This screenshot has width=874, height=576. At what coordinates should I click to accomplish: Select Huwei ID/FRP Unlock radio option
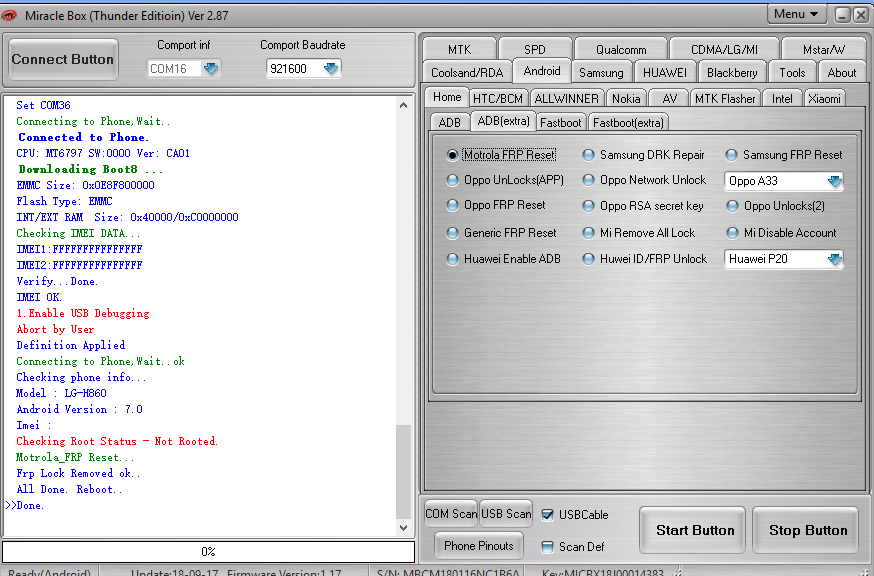tap(589, 259)
